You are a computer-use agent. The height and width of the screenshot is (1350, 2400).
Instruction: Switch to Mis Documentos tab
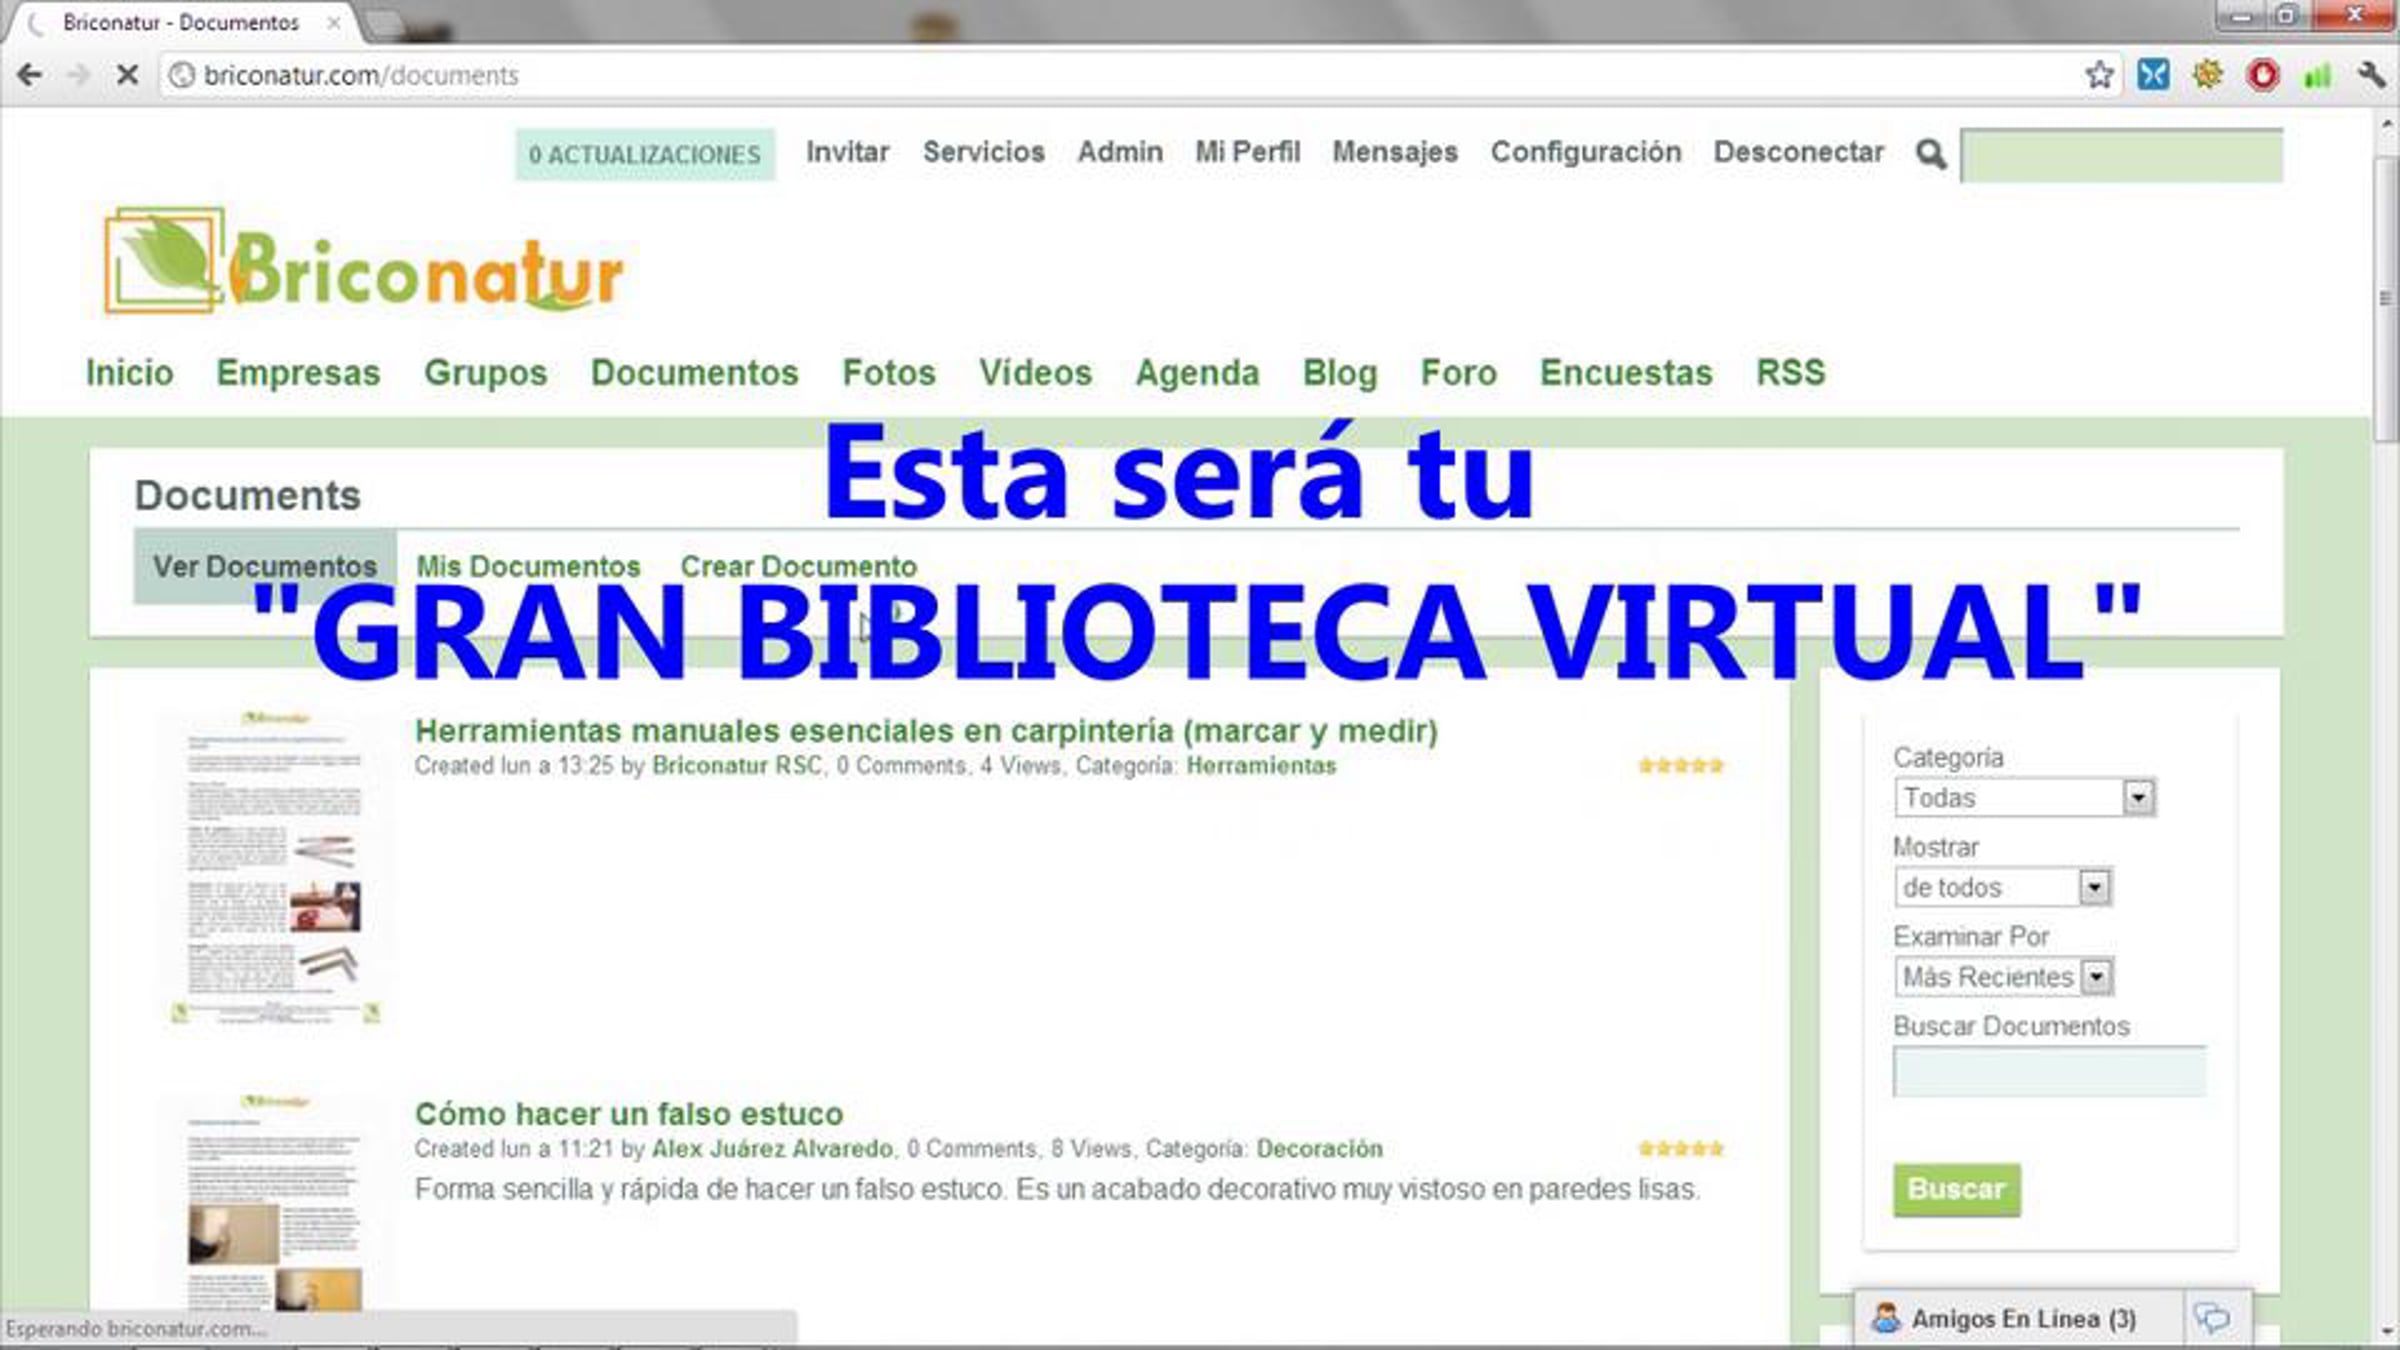point(528,566)
